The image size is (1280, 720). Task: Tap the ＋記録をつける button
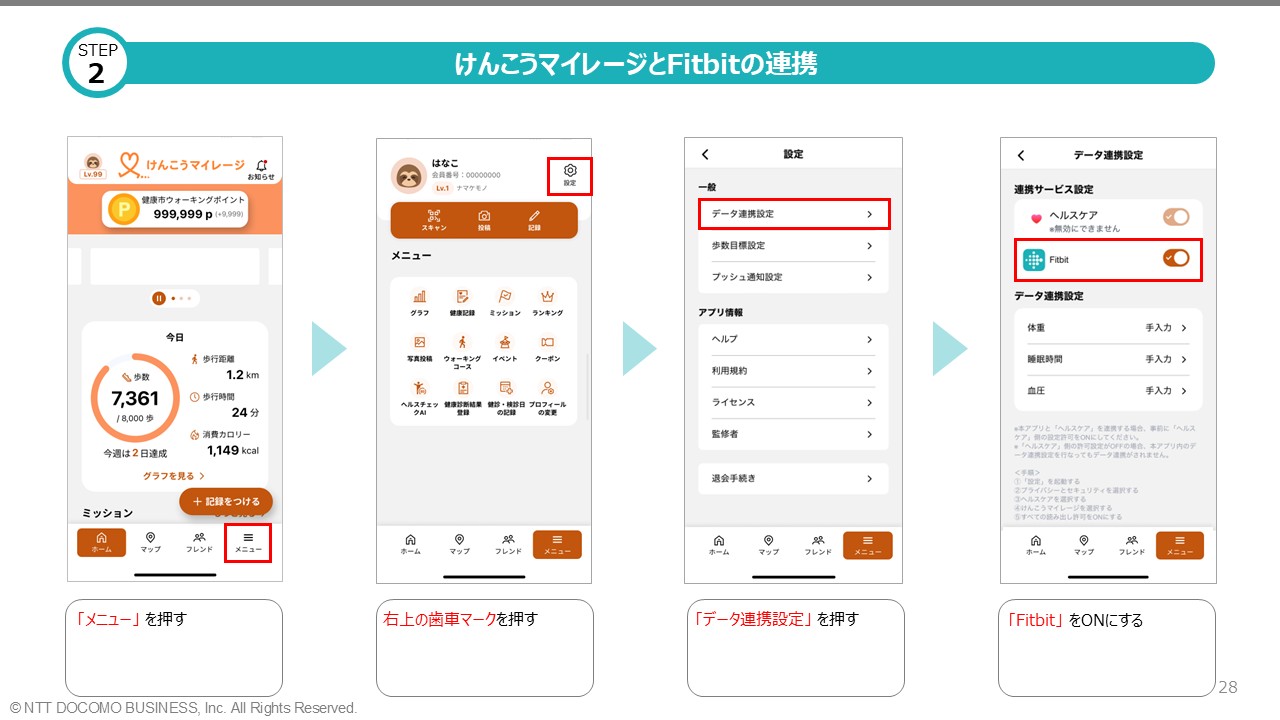(226, 502)
